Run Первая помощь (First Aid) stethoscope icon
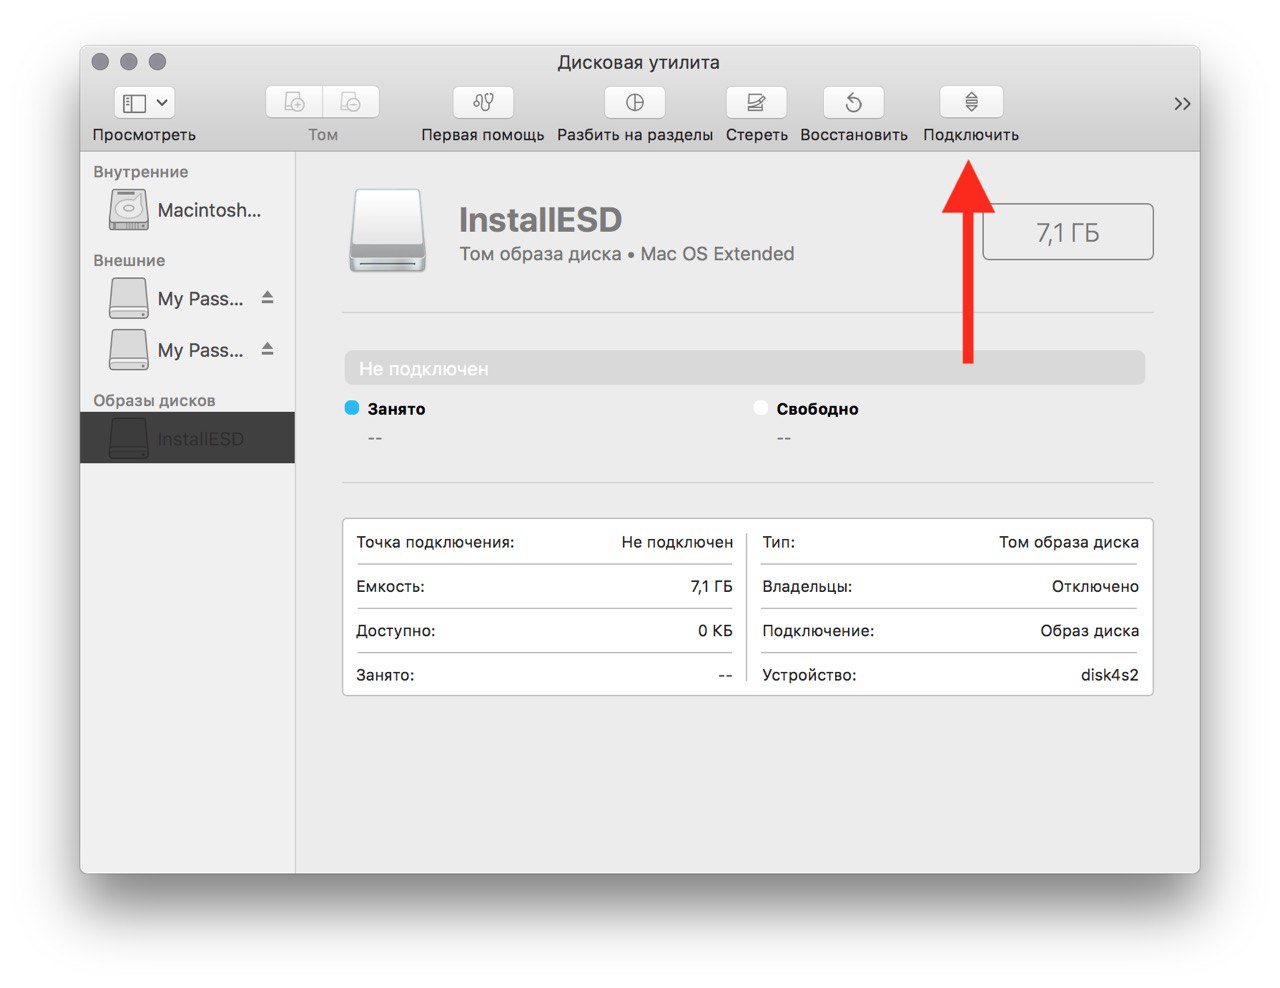1280x988 pixels. (483, 102)
